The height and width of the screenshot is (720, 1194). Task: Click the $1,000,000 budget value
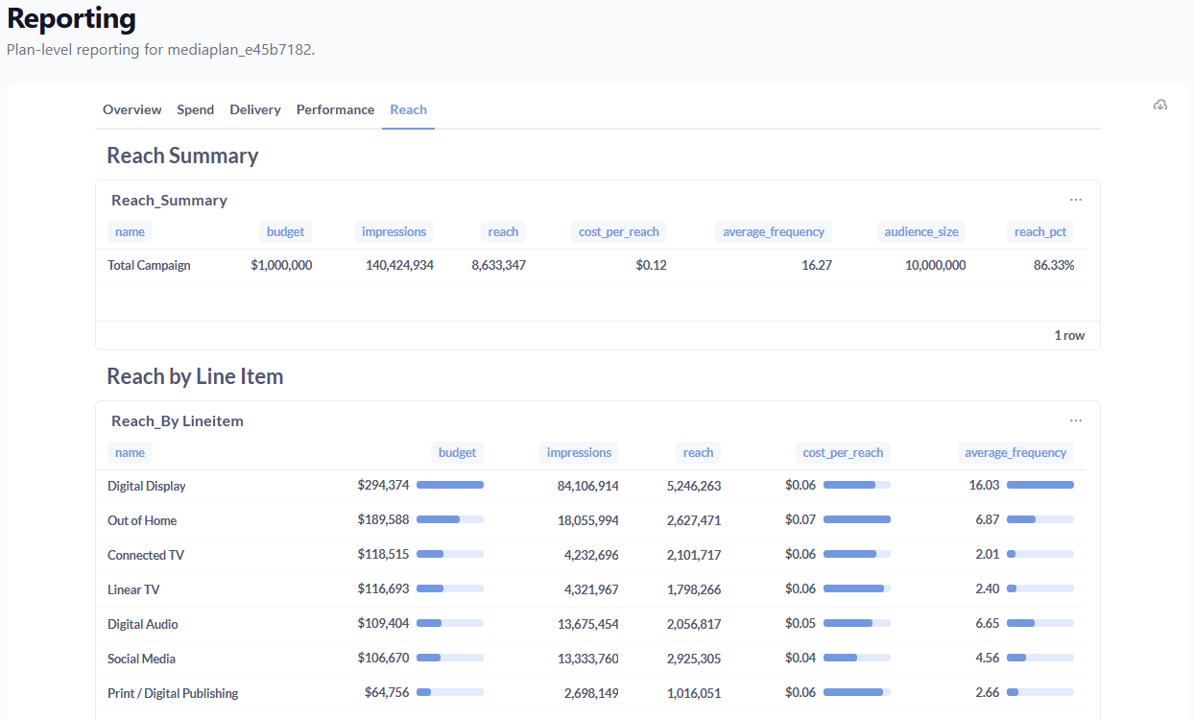pos(281,265)
